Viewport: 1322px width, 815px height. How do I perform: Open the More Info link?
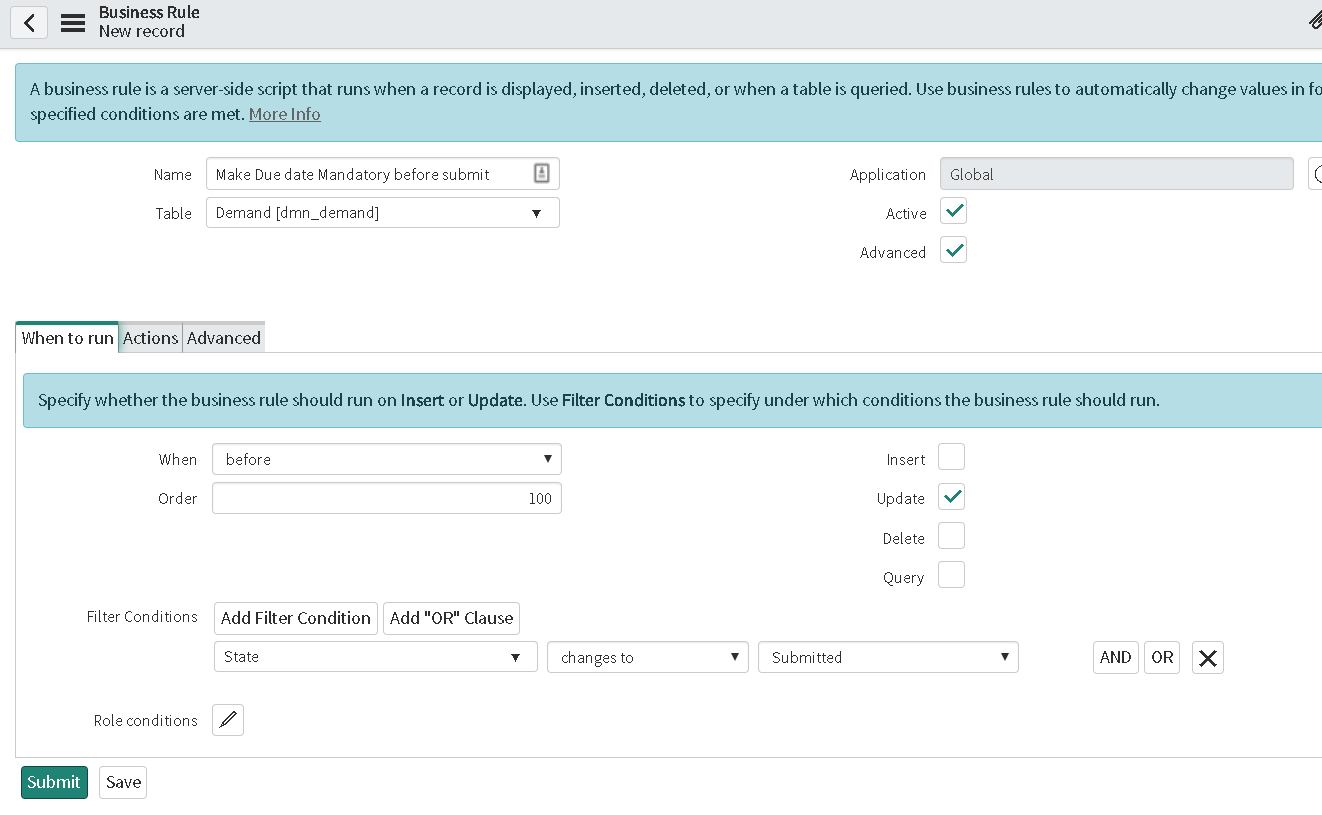click(x=284, y=114)
